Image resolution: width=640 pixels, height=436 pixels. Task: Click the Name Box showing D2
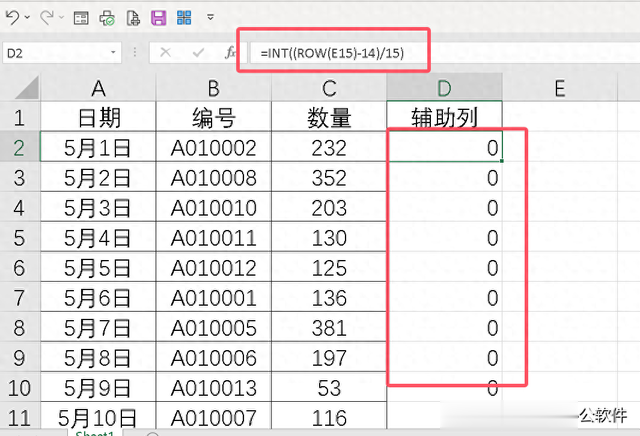point(57,53)
